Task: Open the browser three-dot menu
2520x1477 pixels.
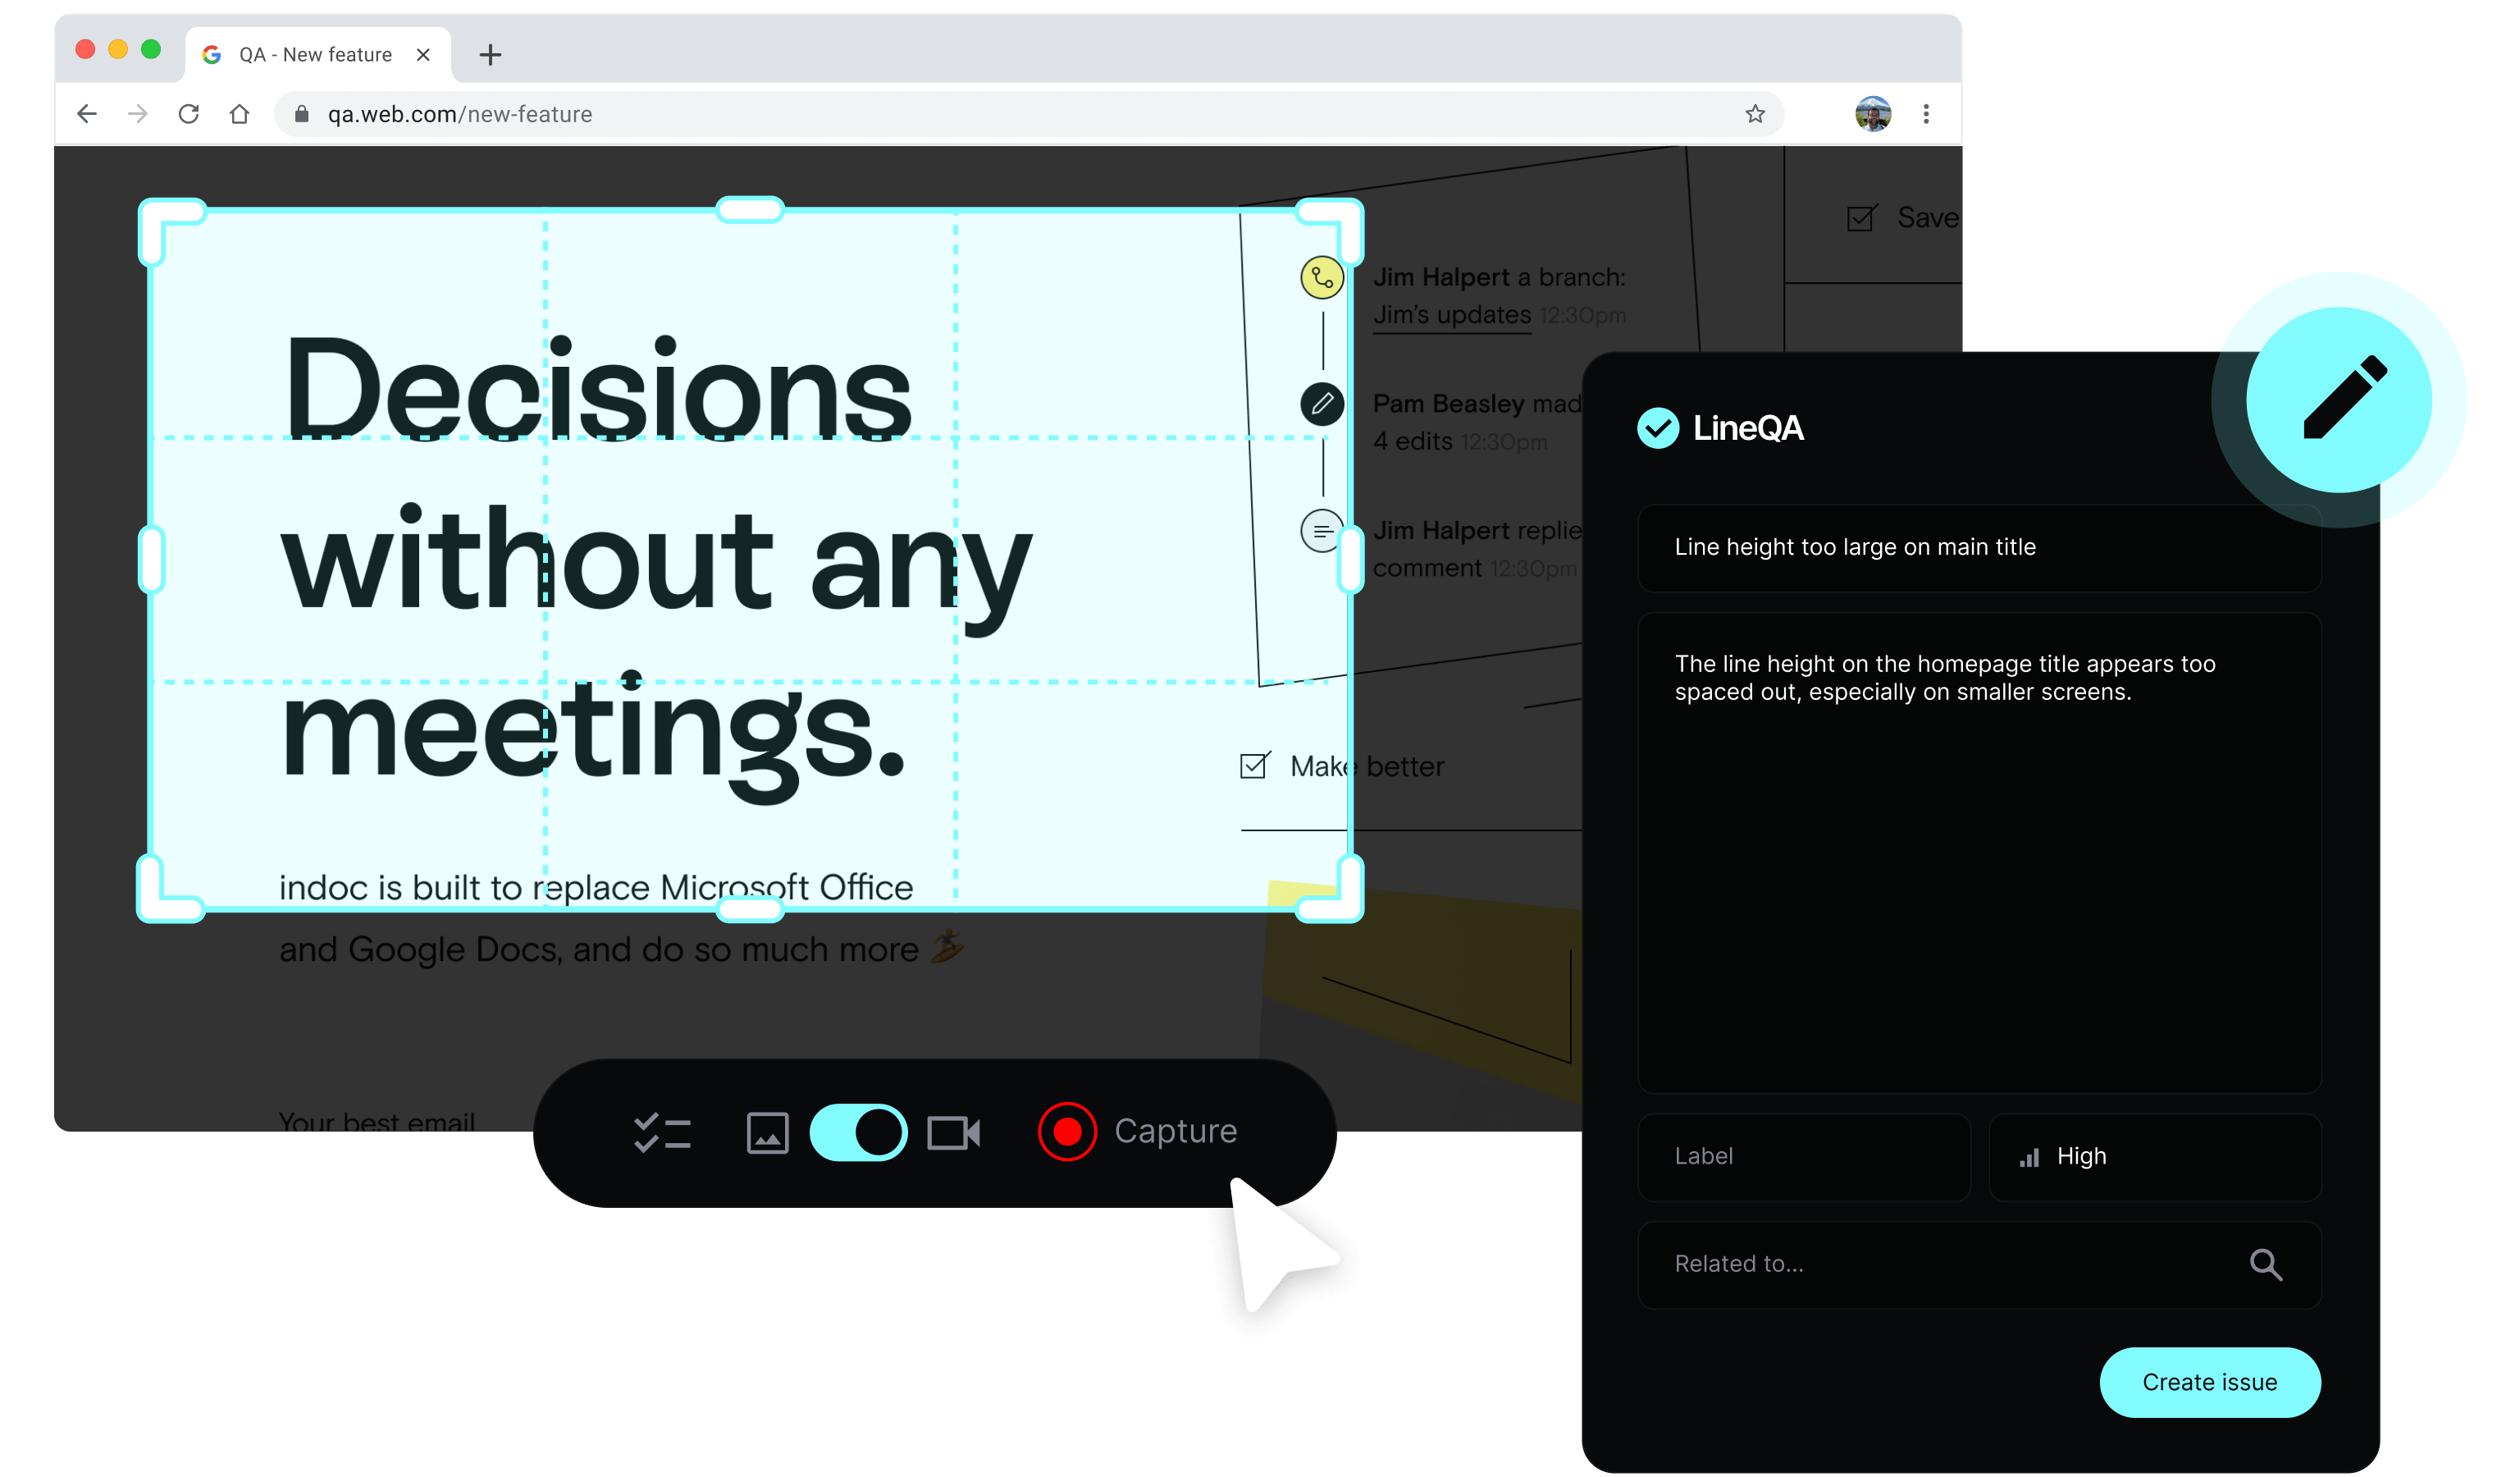Action: tap(1926, 114)
